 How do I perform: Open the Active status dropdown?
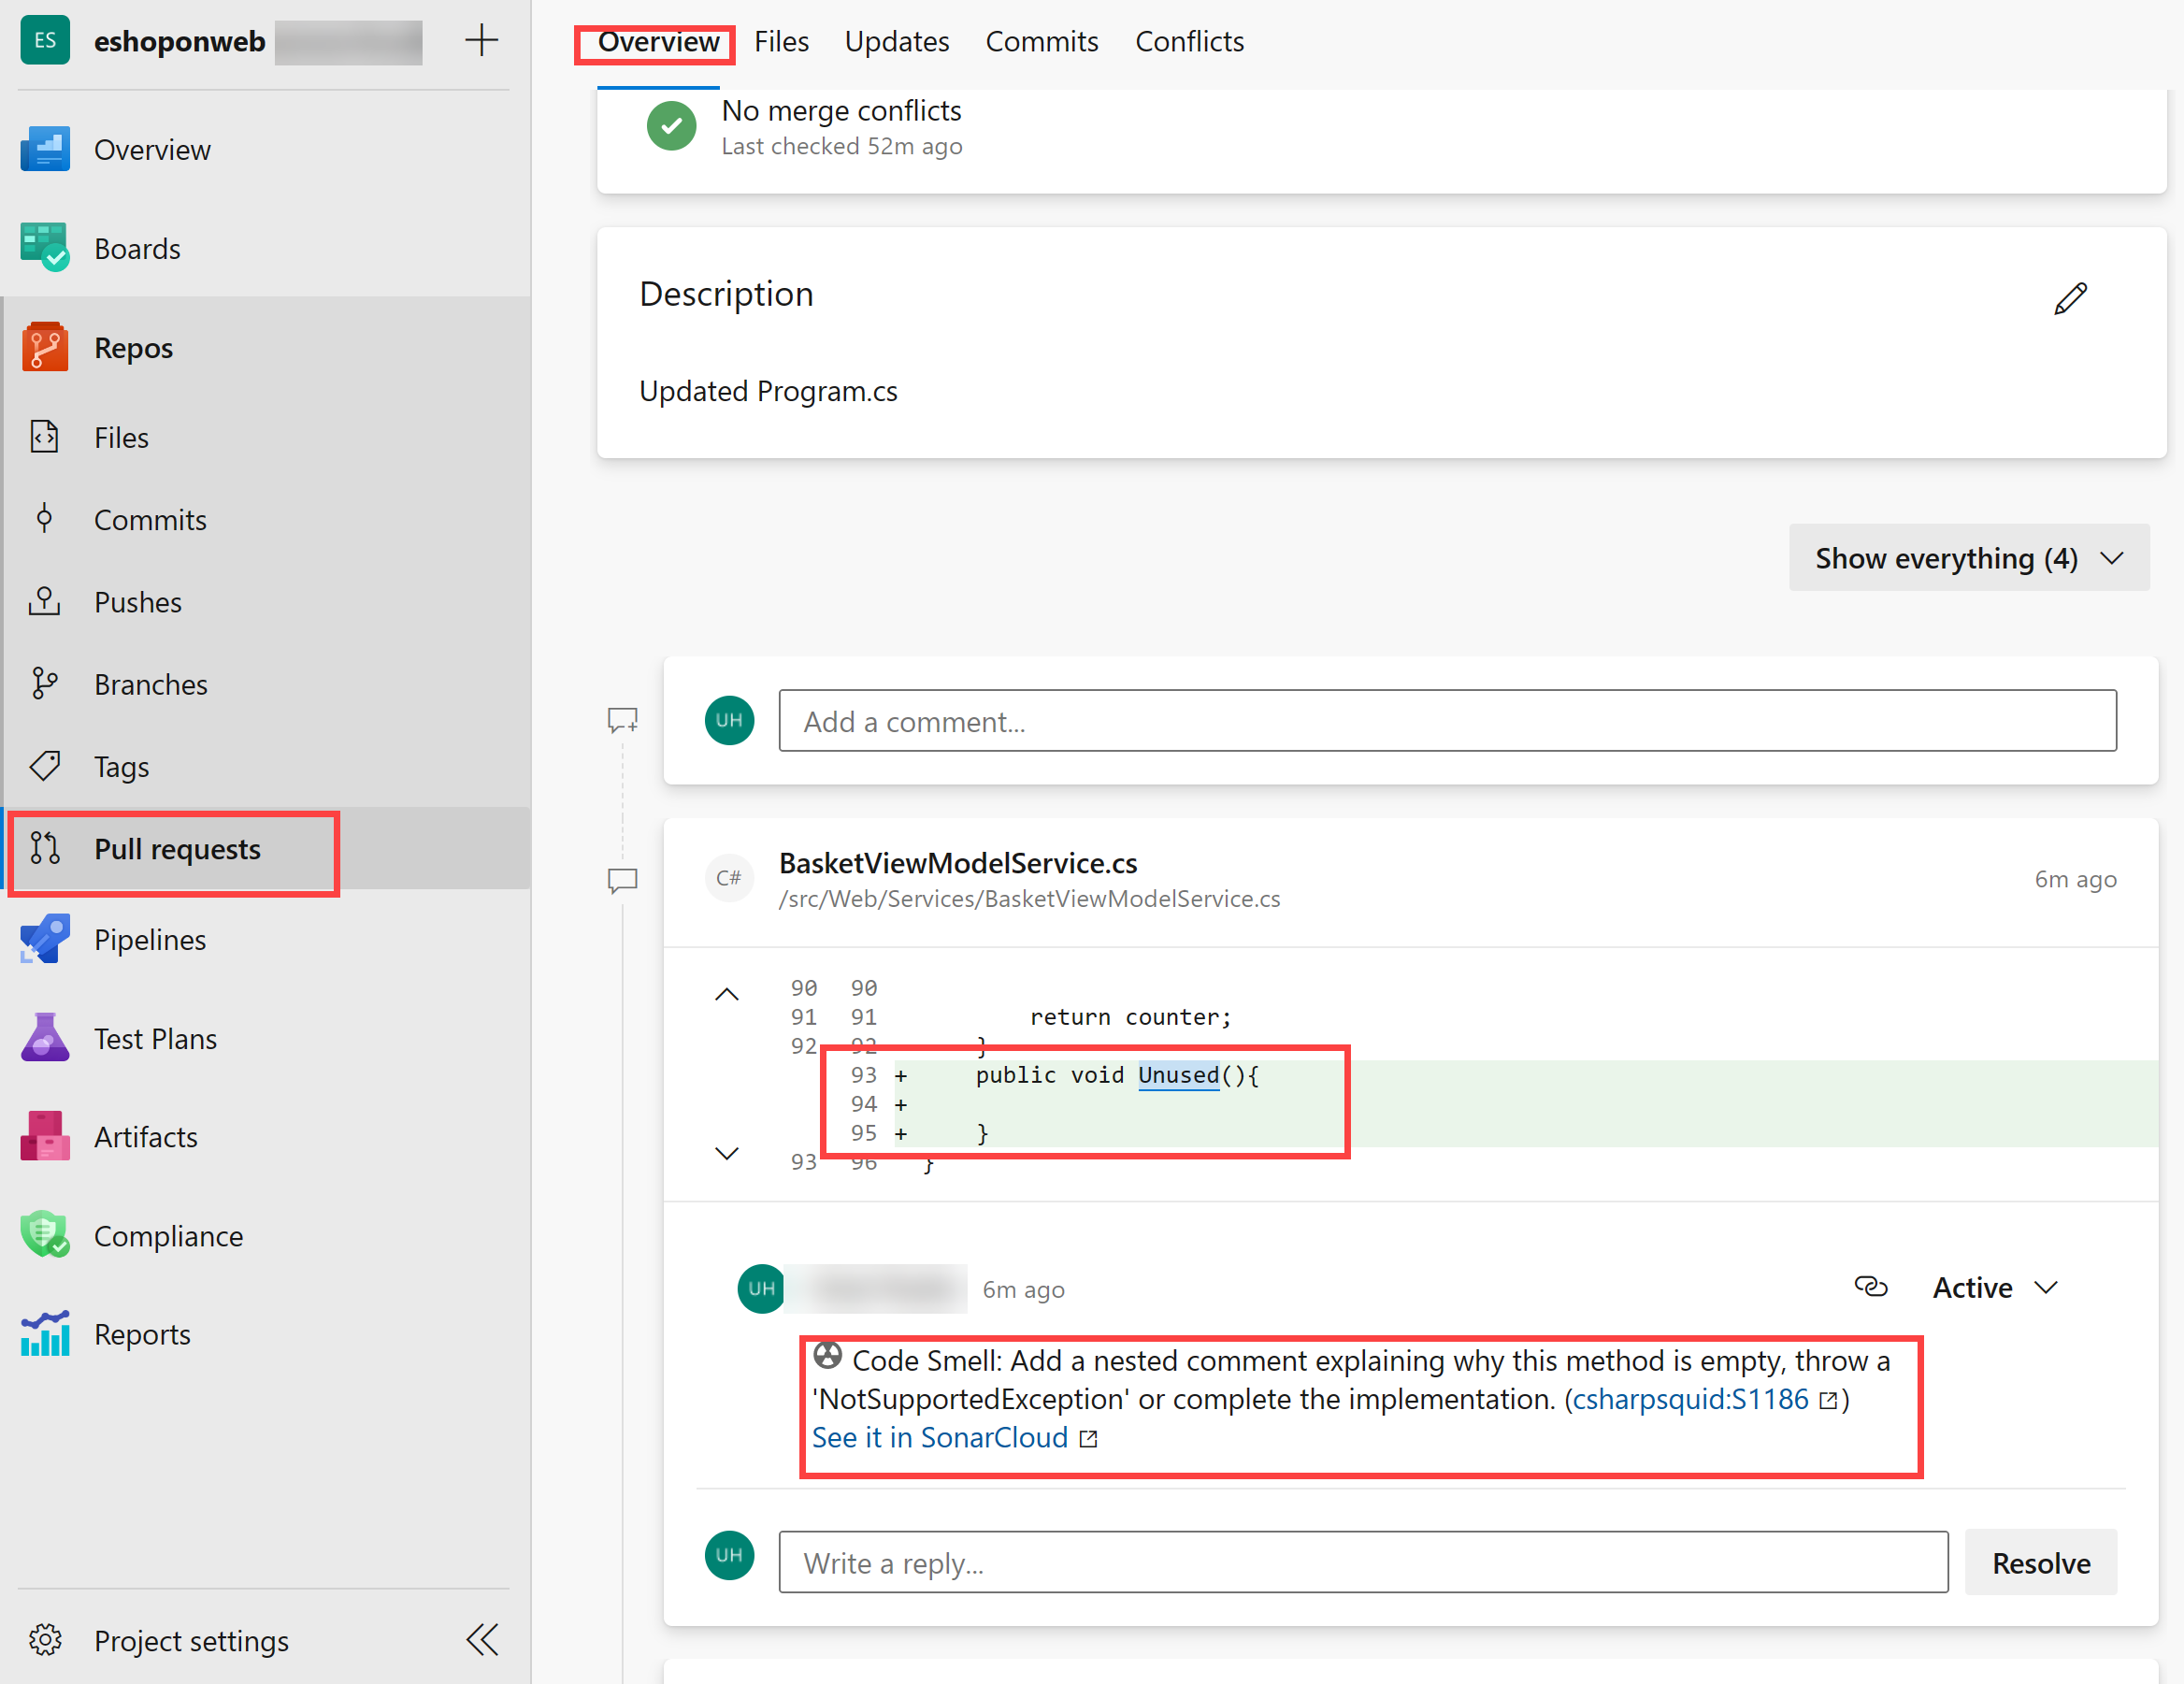(1995, 1288)
